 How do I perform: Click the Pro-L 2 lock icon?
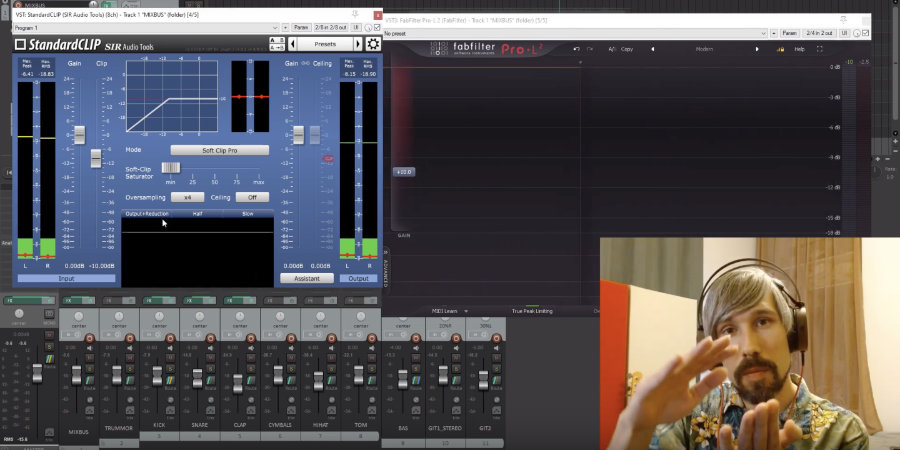781,49
